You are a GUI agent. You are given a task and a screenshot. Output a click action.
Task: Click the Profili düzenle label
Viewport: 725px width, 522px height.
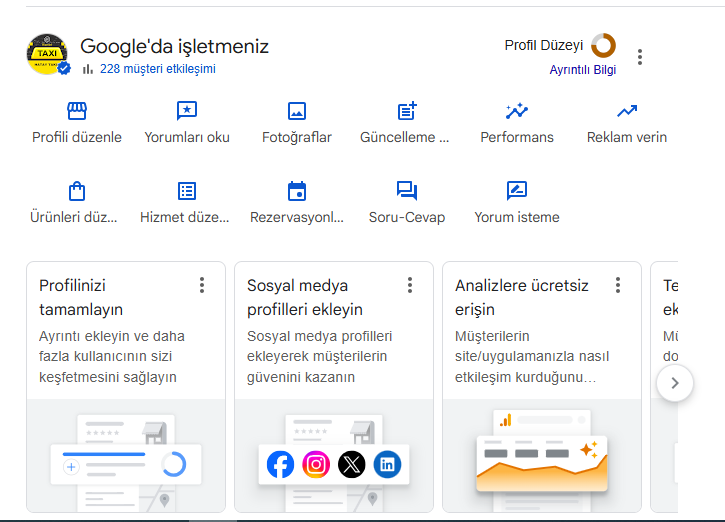tap(77, 137)
